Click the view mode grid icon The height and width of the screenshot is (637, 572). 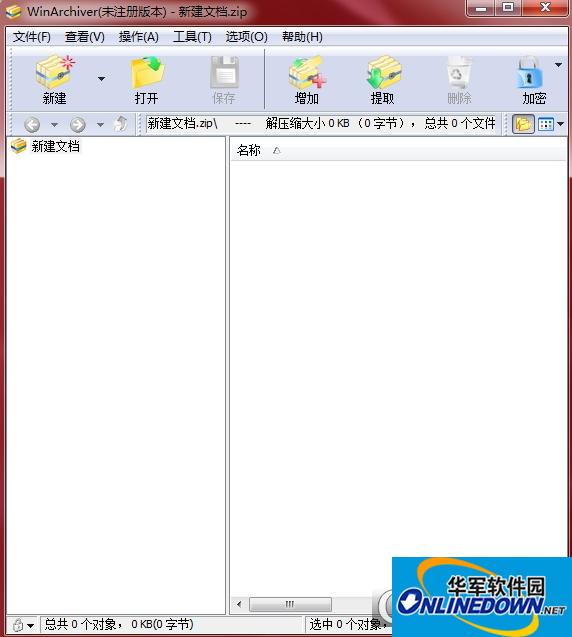point(546,124)
